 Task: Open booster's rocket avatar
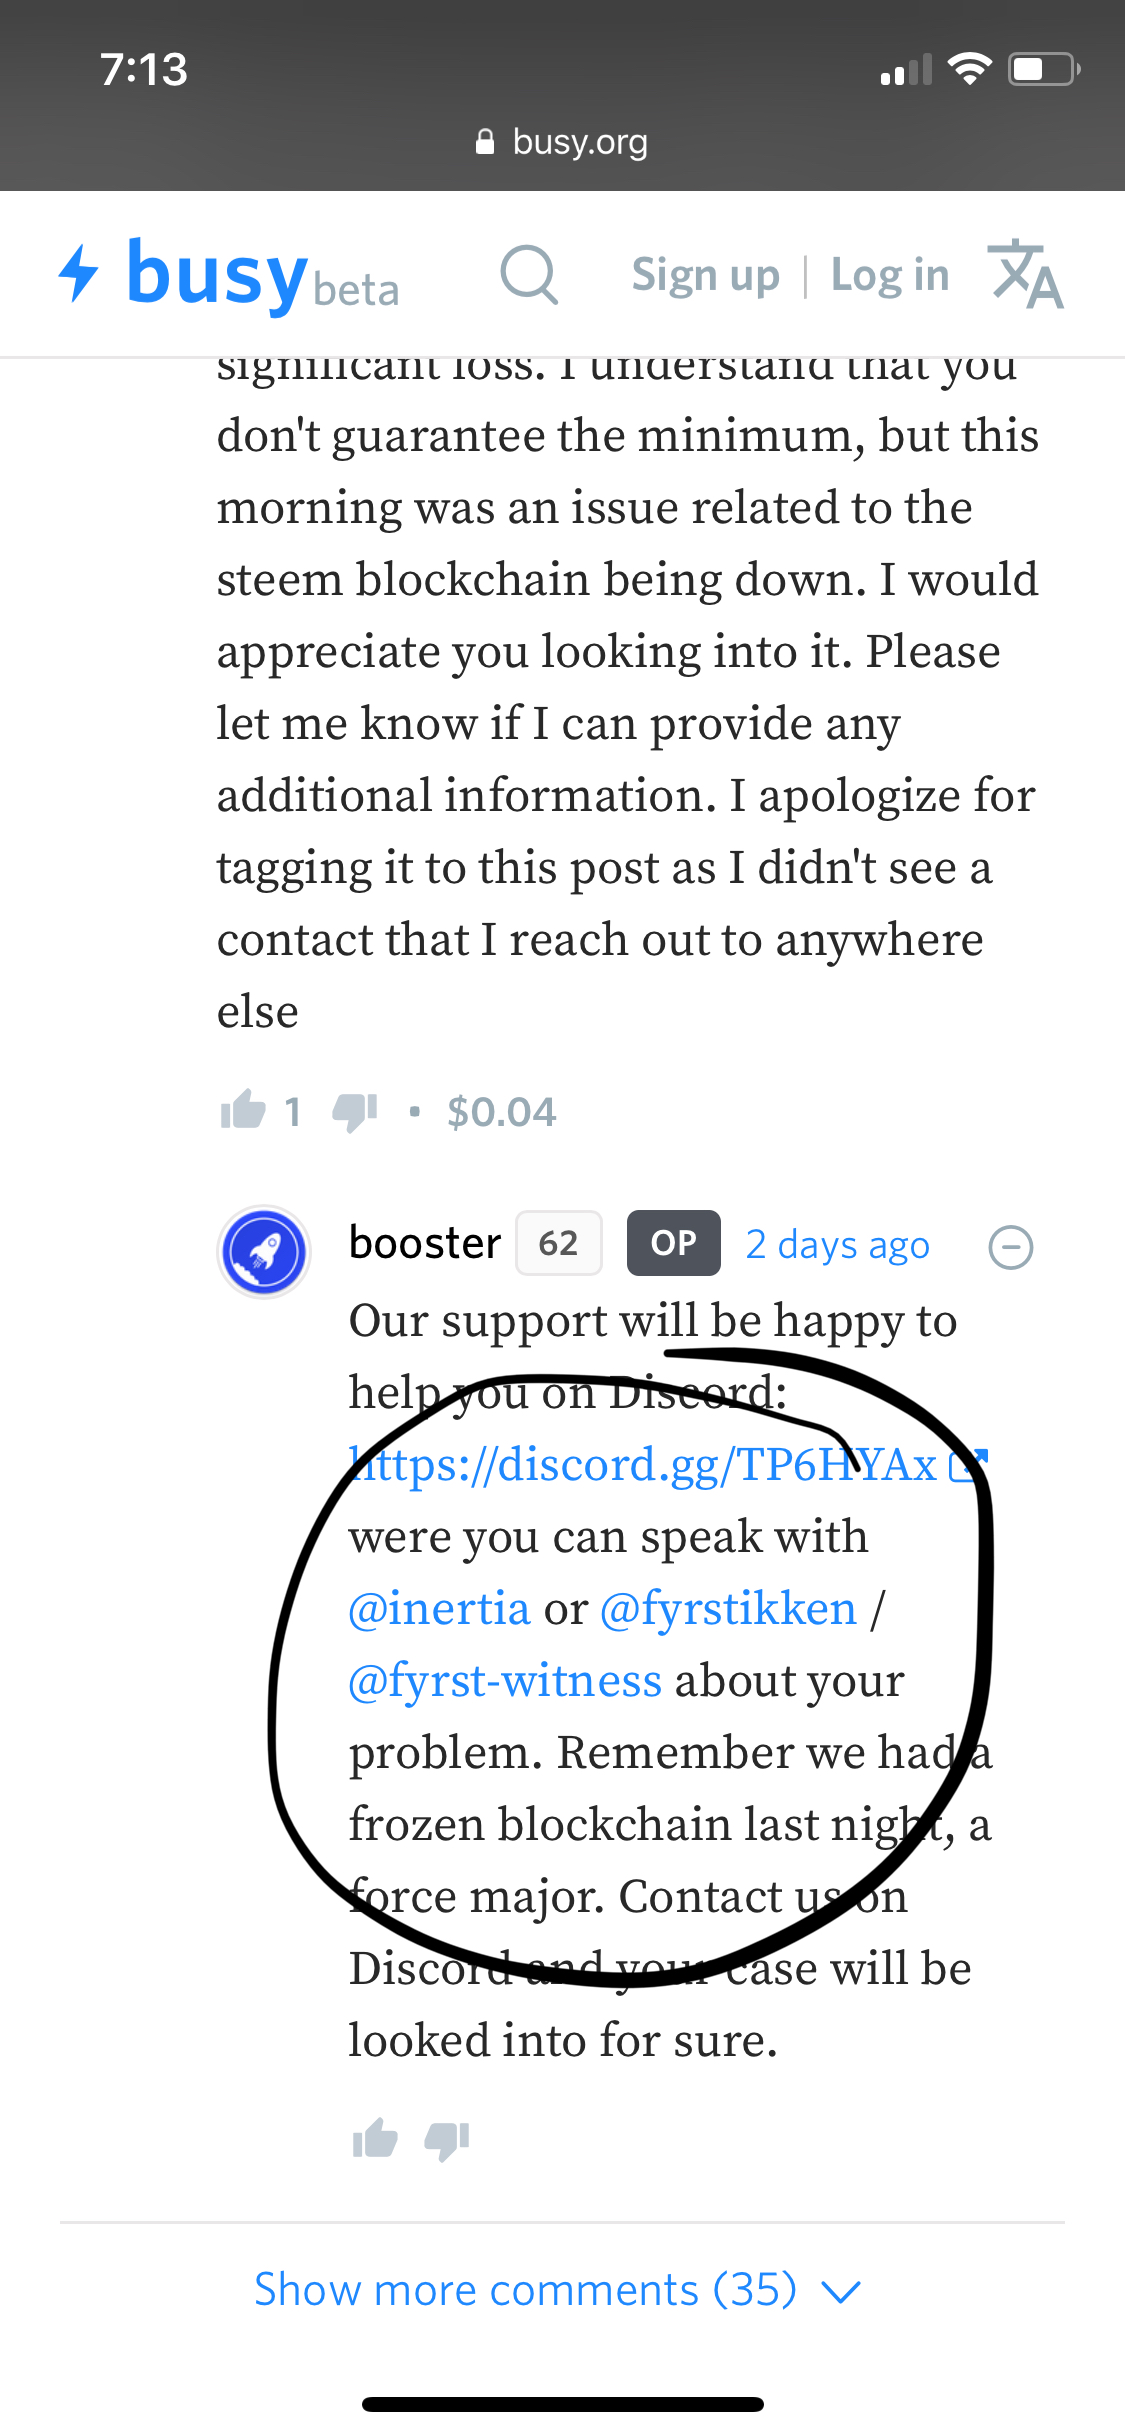264,1251
